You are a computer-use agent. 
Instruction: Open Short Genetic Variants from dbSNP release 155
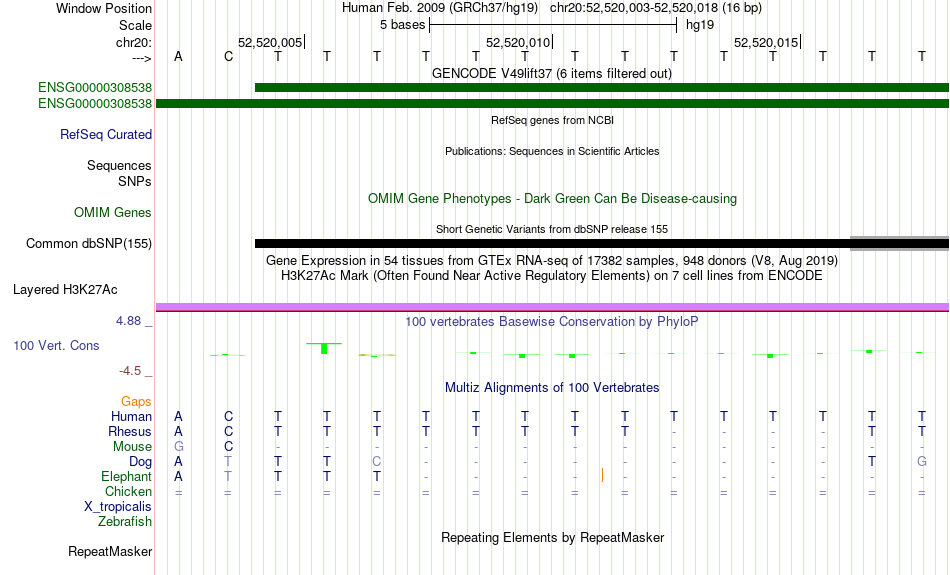click(x=552, y=229)
